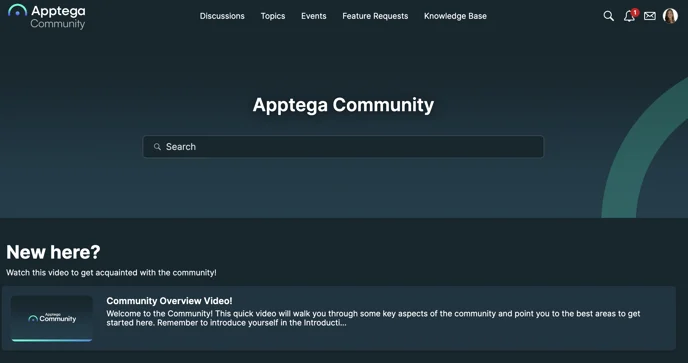Open the Events page
This screenshot has height=363, width=688.
(x=314, y=16)
